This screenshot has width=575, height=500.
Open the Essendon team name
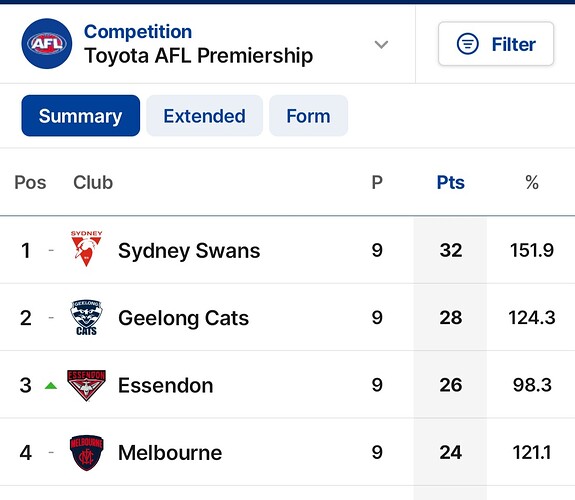165,386
